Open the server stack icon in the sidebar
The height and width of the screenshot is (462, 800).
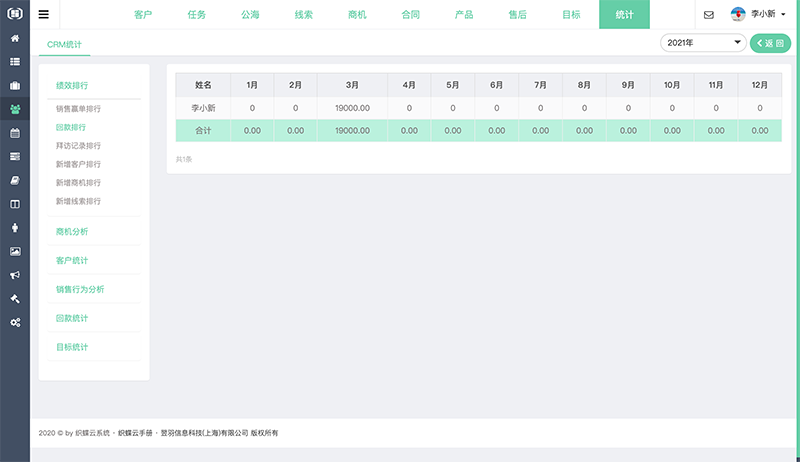(x=15, y=157)
